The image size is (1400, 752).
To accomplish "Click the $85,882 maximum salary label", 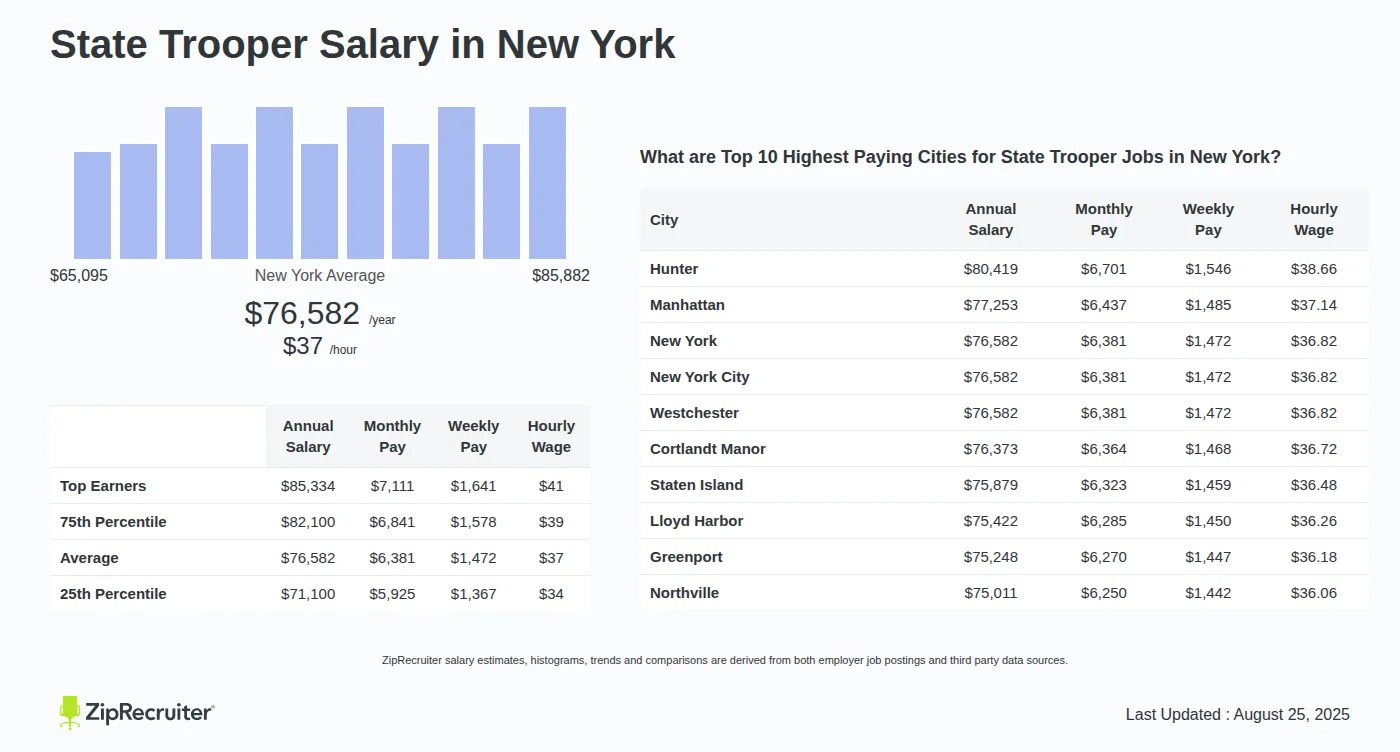I will [x=561, y=275].
